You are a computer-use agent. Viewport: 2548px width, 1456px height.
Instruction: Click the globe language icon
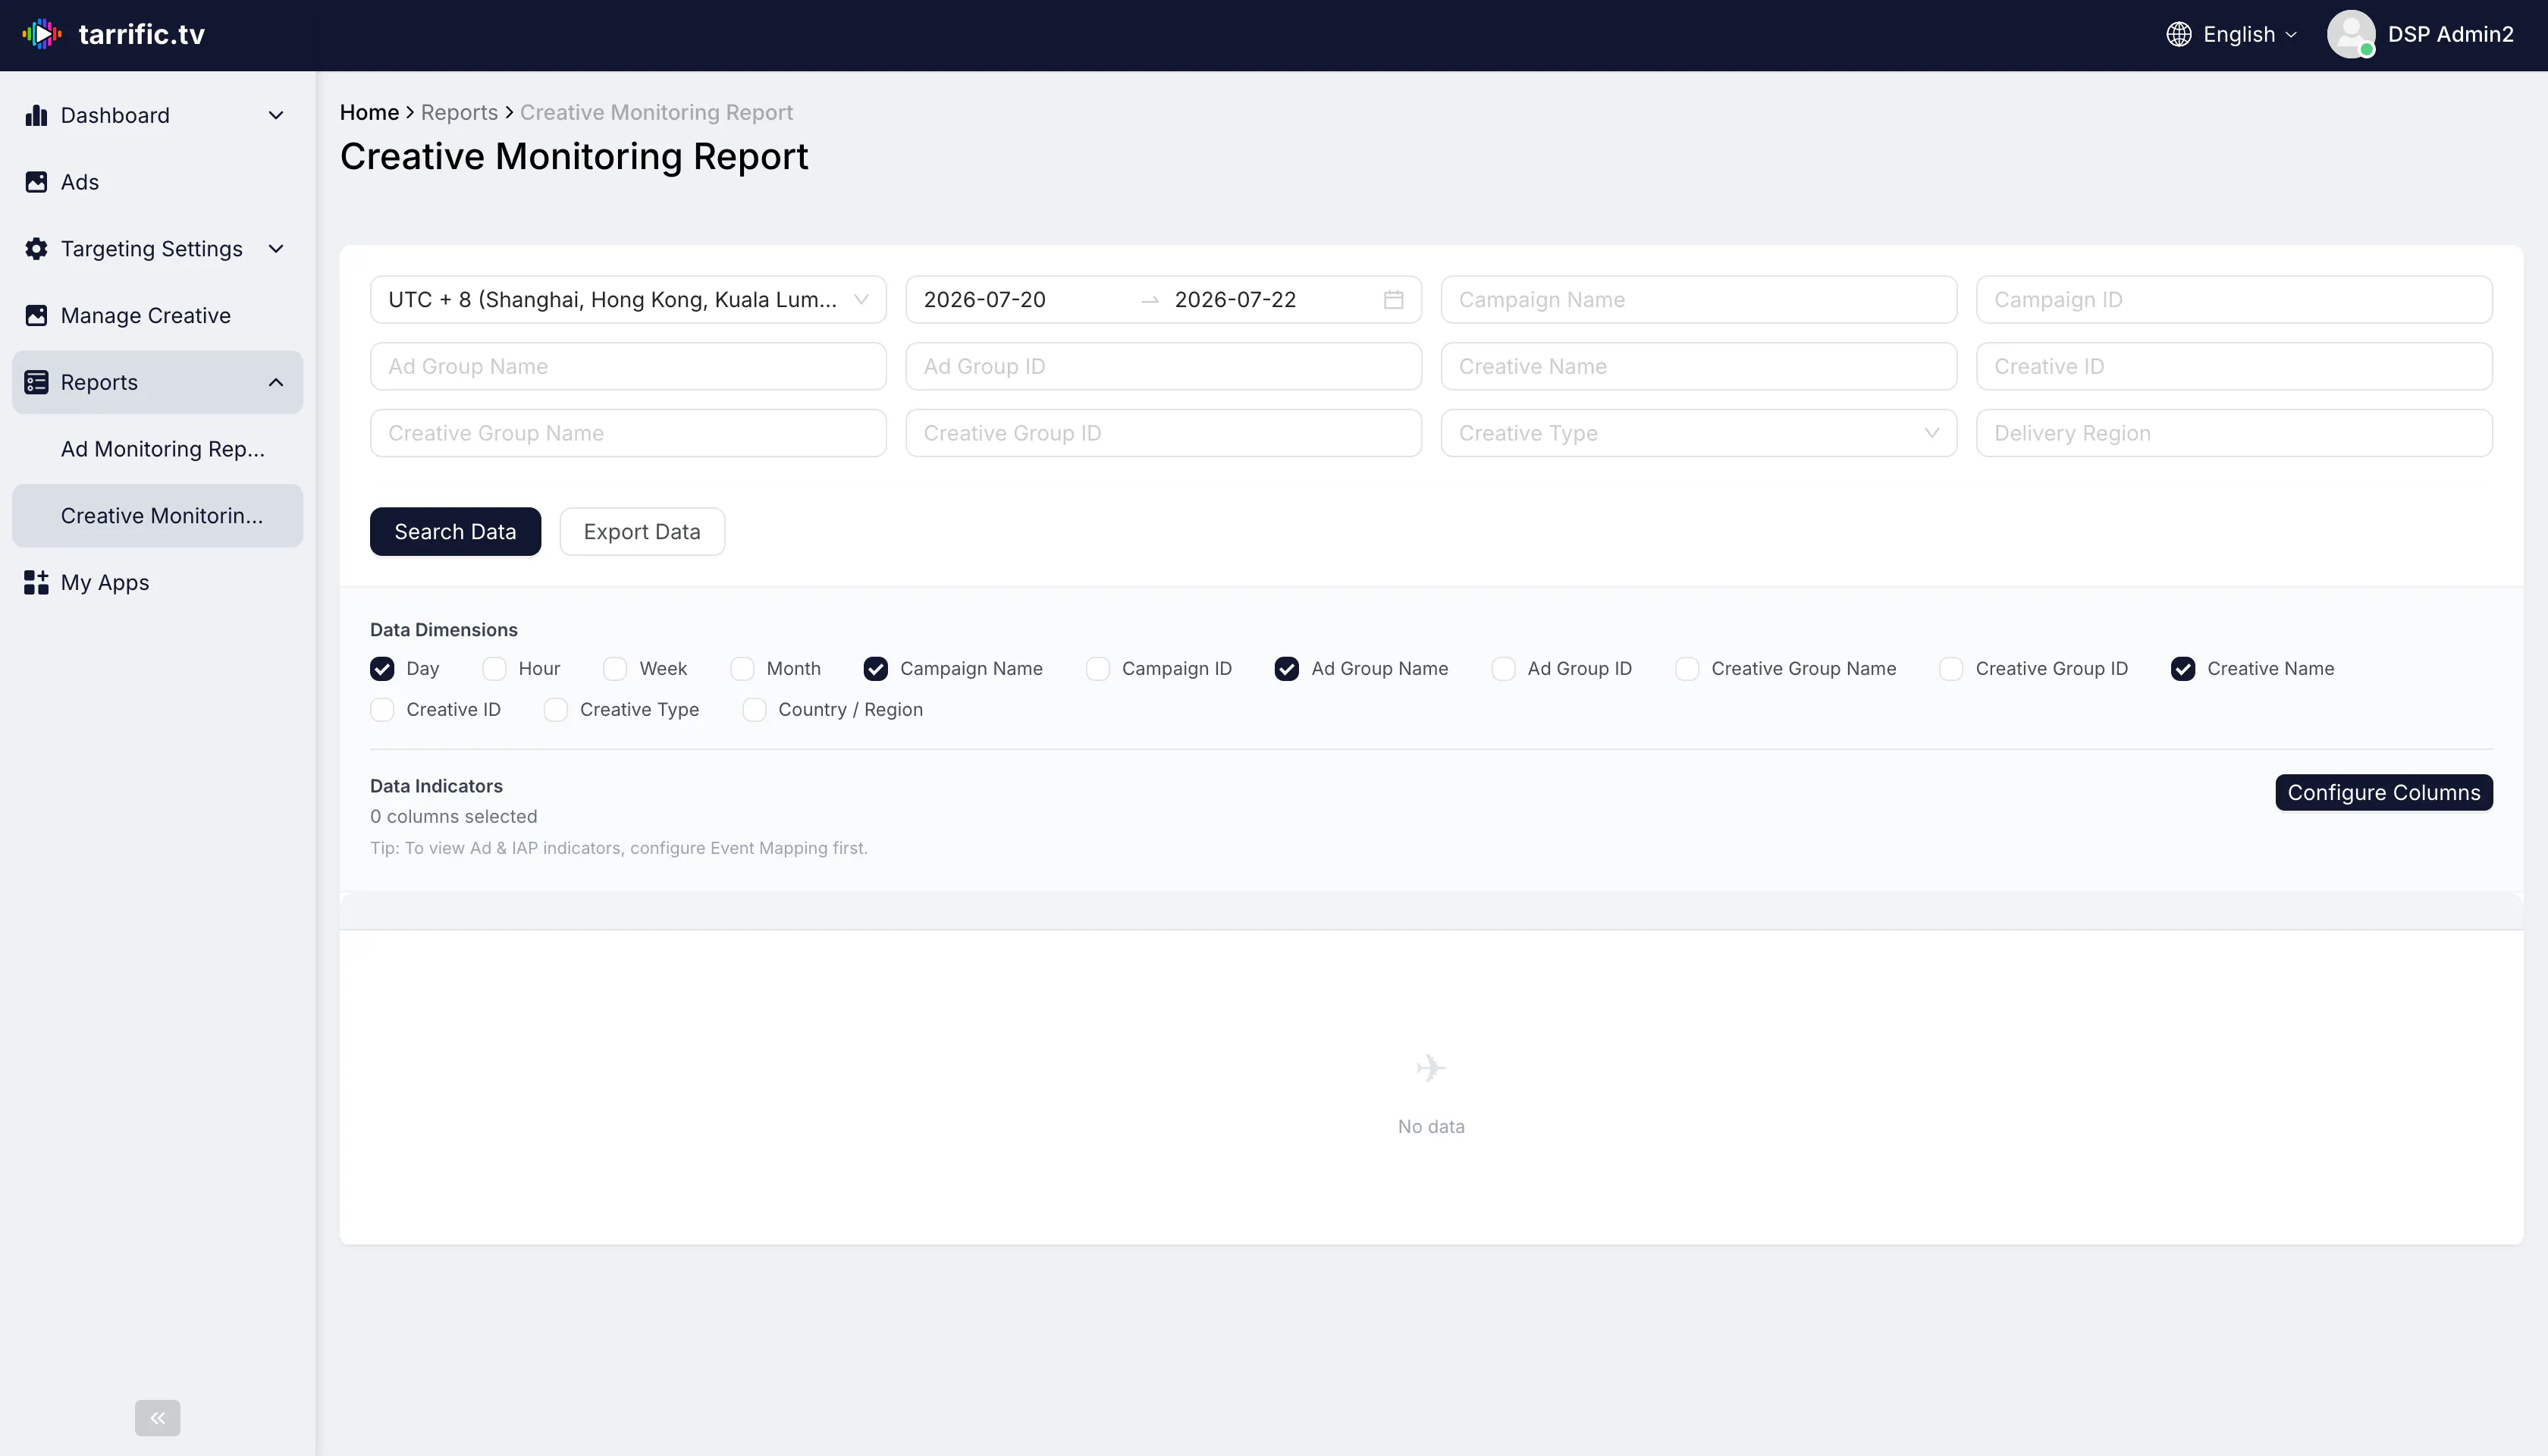point(2179,34)
